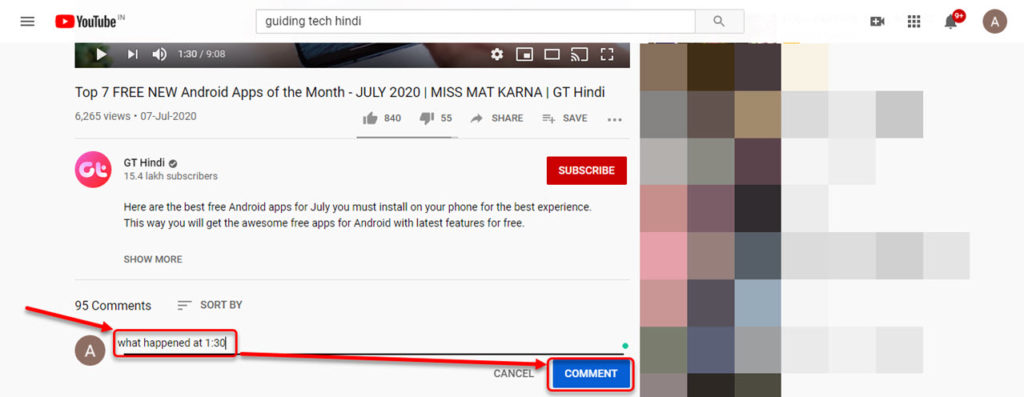
Task: Open the account avatar menu
Action: [x=995, y=22]
